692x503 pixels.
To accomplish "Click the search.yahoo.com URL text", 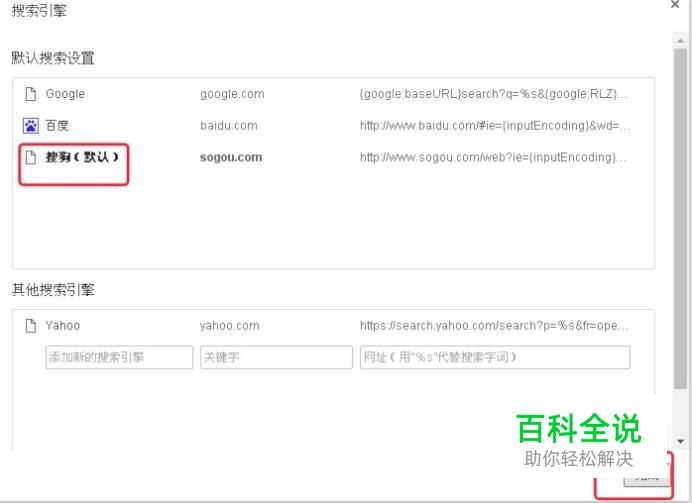I will [x=494, y=326].
